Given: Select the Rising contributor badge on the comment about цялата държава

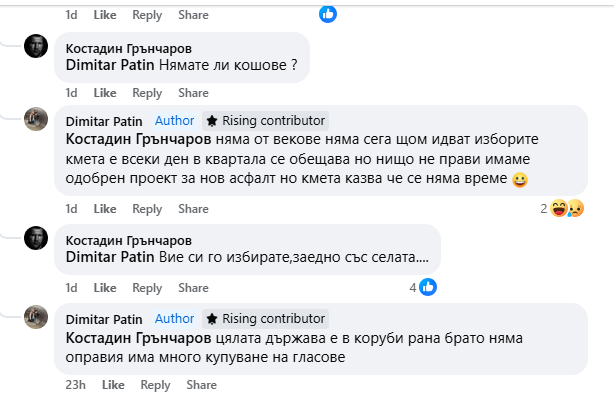Looking at the screenshot, I should click(x=266, y=319).
